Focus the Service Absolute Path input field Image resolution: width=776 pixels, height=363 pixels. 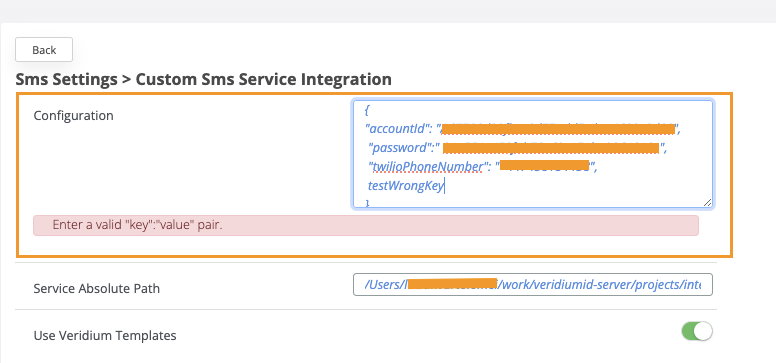click(x=533, y=285)
